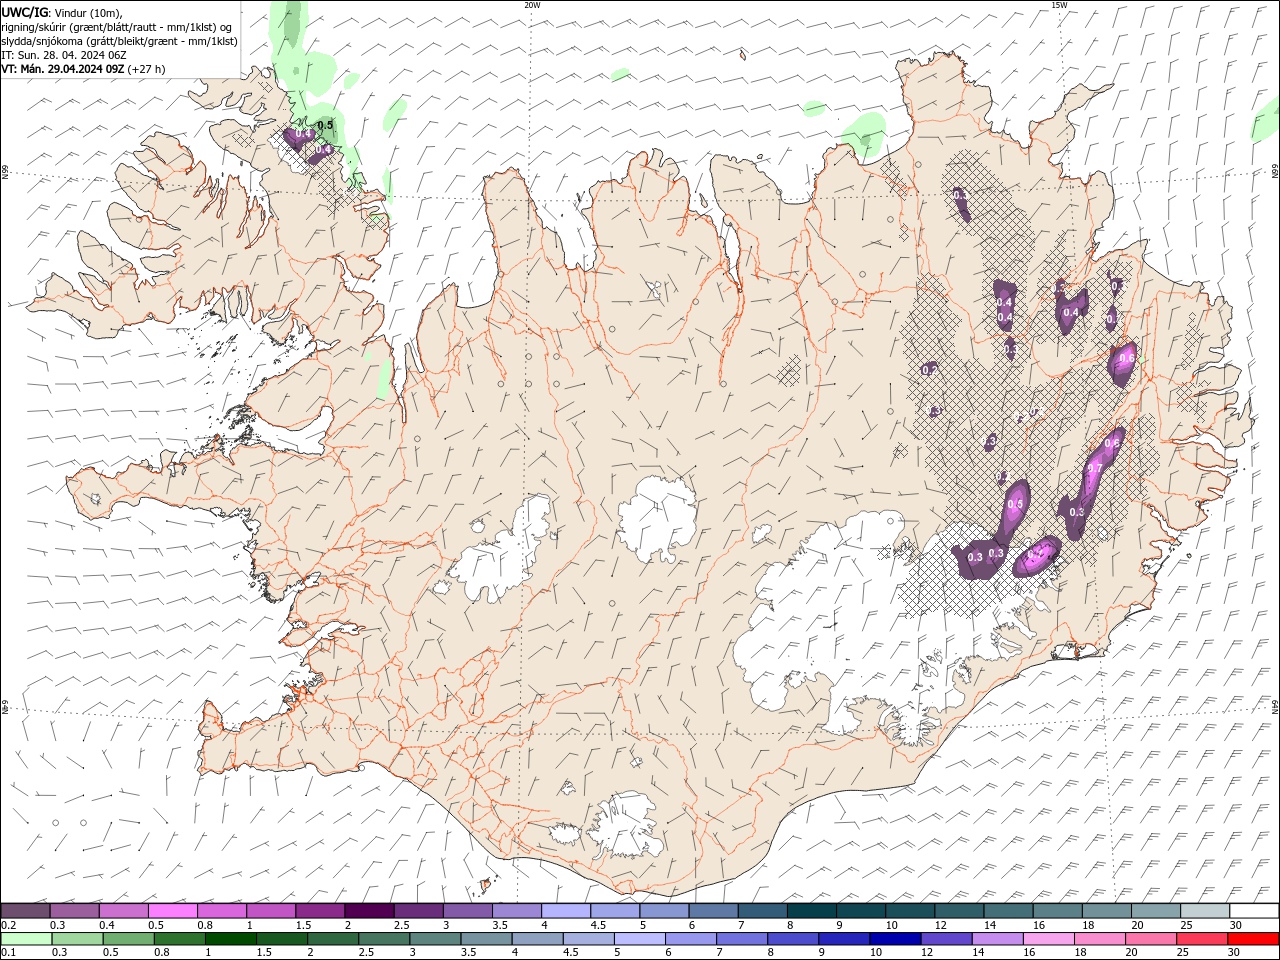Screen dimensions: 1280x960
Task: Click the bright red rain swatch labeled 30
Action: pos(1253,939)
